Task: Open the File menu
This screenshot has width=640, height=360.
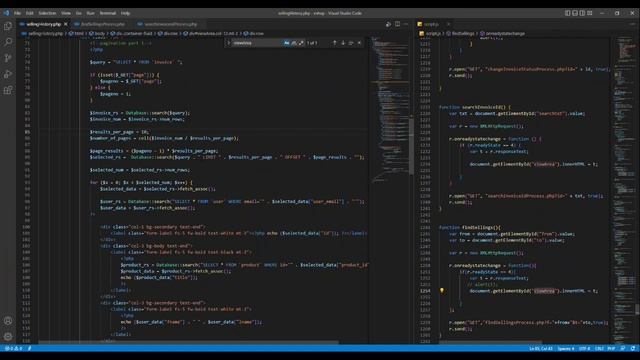Action: [17, 13]
